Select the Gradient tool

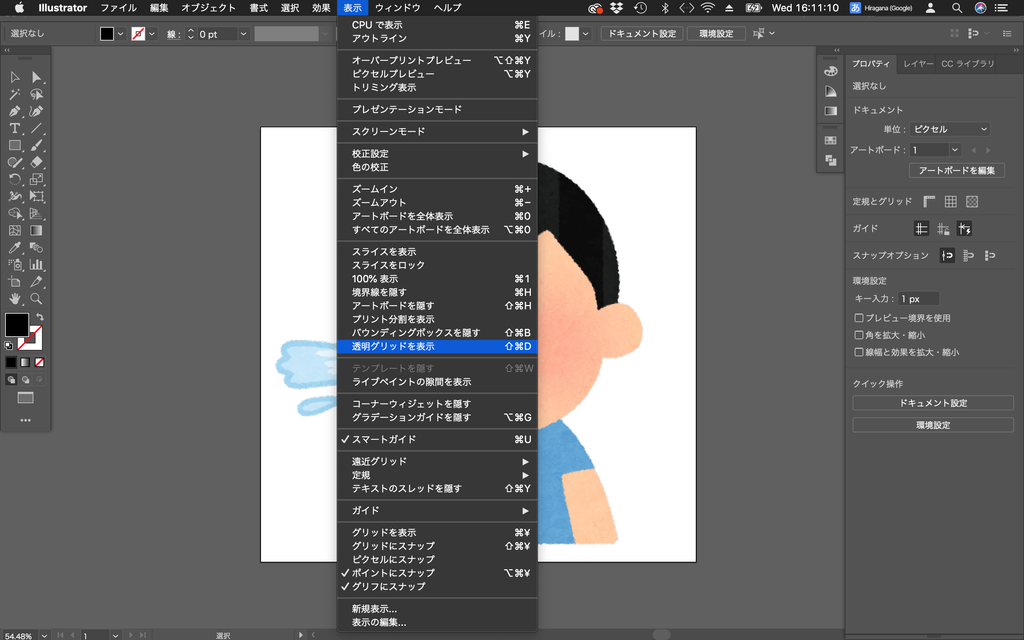(37, 230)
